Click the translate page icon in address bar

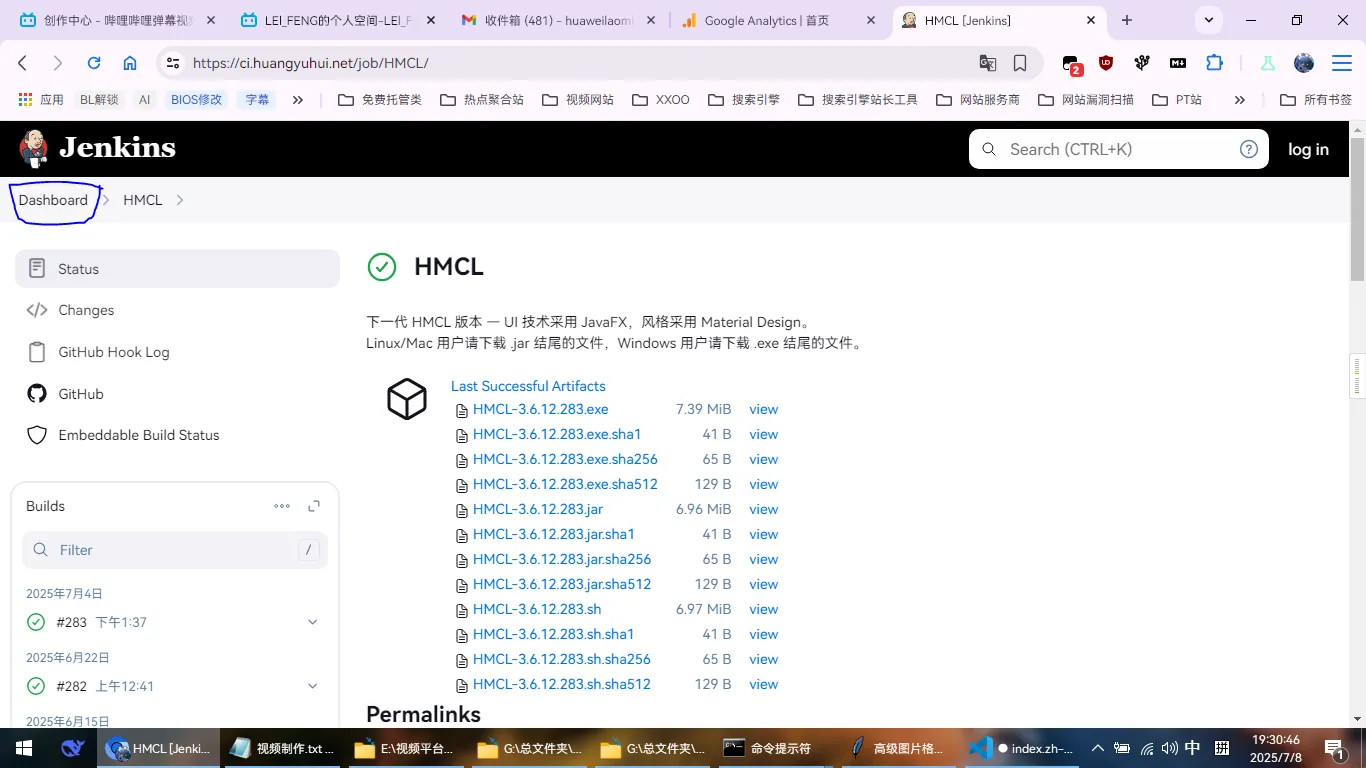[x=987, y=63]
